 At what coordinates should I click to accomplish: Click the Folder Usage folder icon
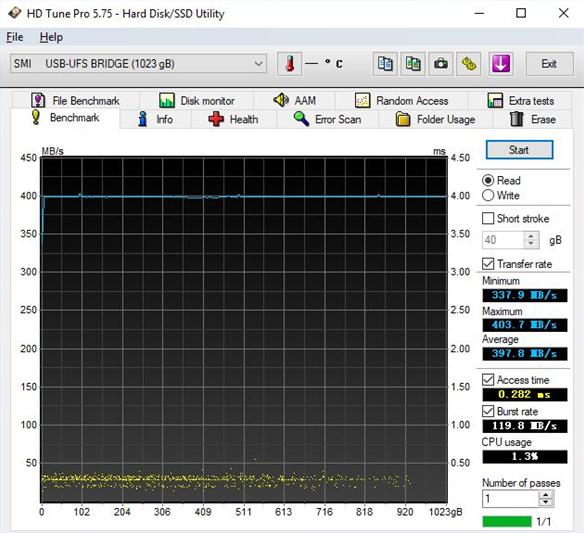403,119
